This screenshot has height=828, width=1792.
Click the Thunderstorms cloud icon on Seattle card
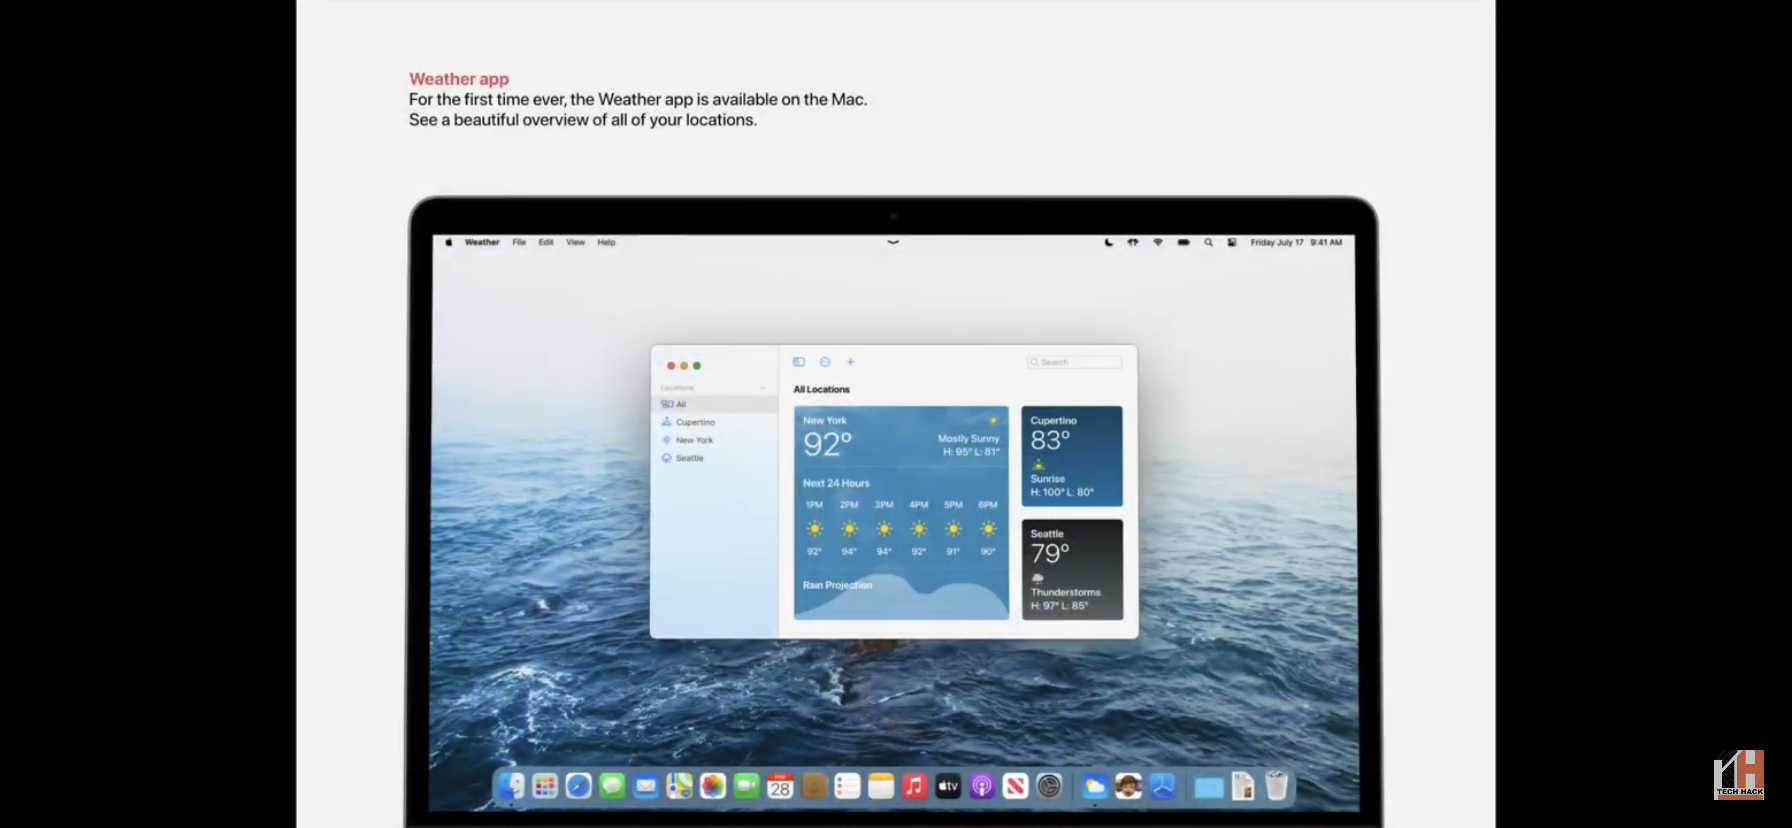1038,579
